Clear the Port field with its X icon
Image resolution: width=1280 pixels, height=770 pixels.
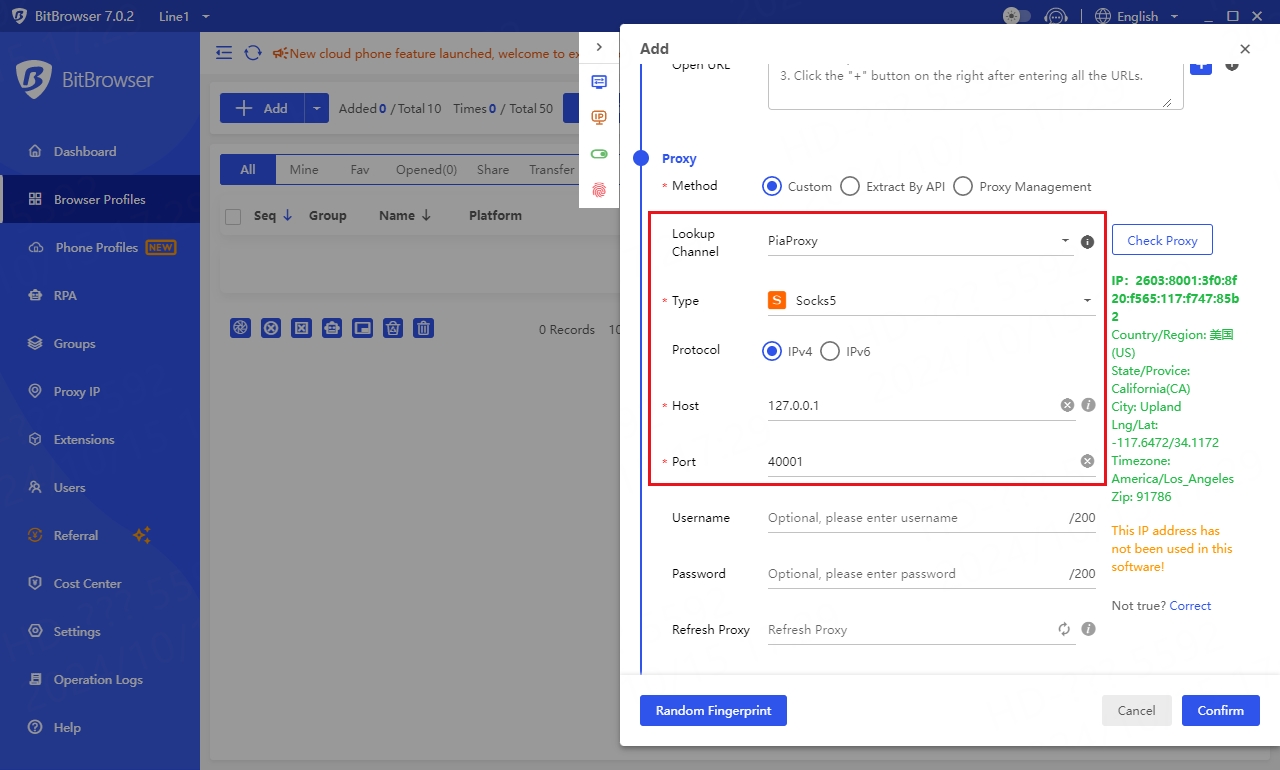coord(1087,461)
